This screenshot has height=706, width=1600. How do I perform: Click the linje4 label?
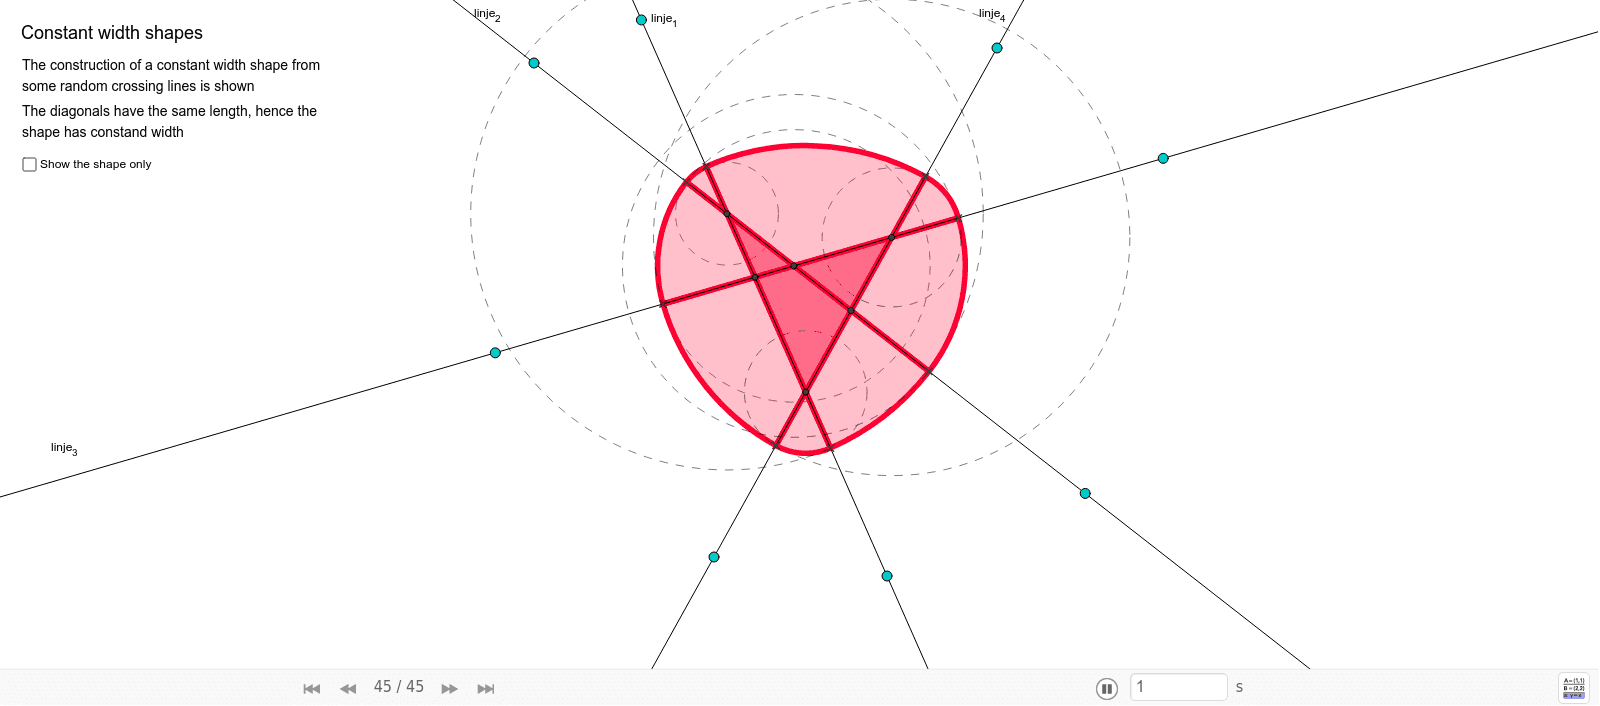(992, 15)
